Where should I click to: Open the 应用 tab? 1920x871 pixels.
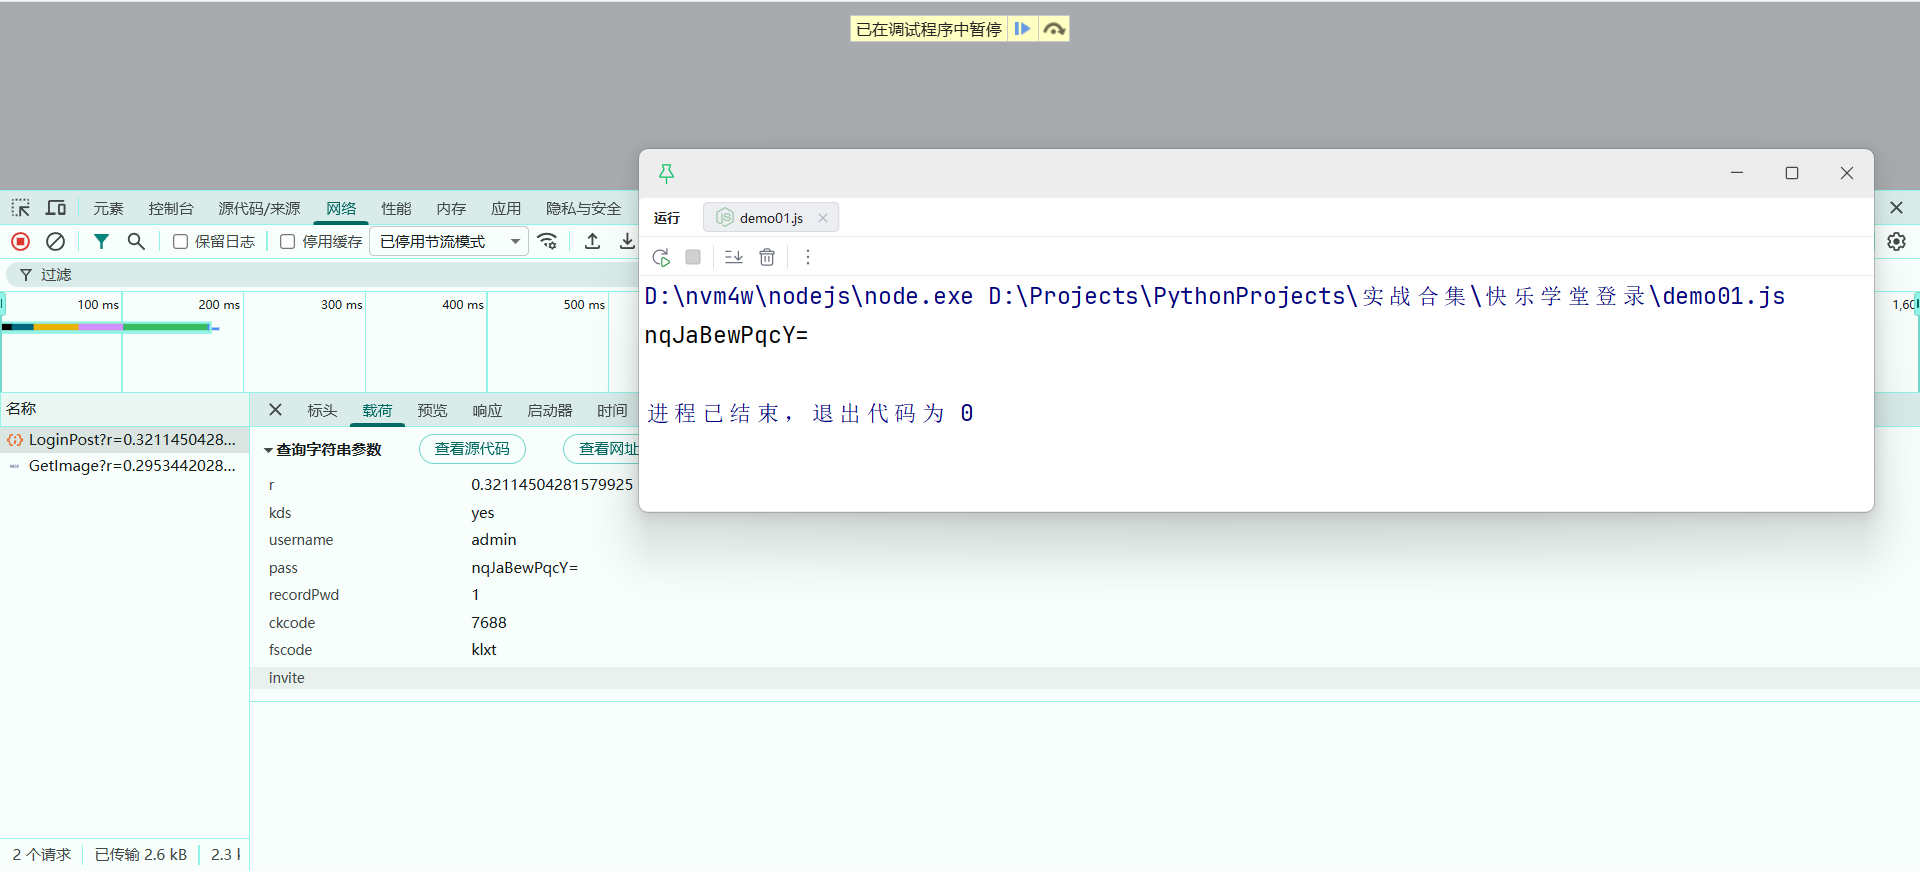(506, 208)
